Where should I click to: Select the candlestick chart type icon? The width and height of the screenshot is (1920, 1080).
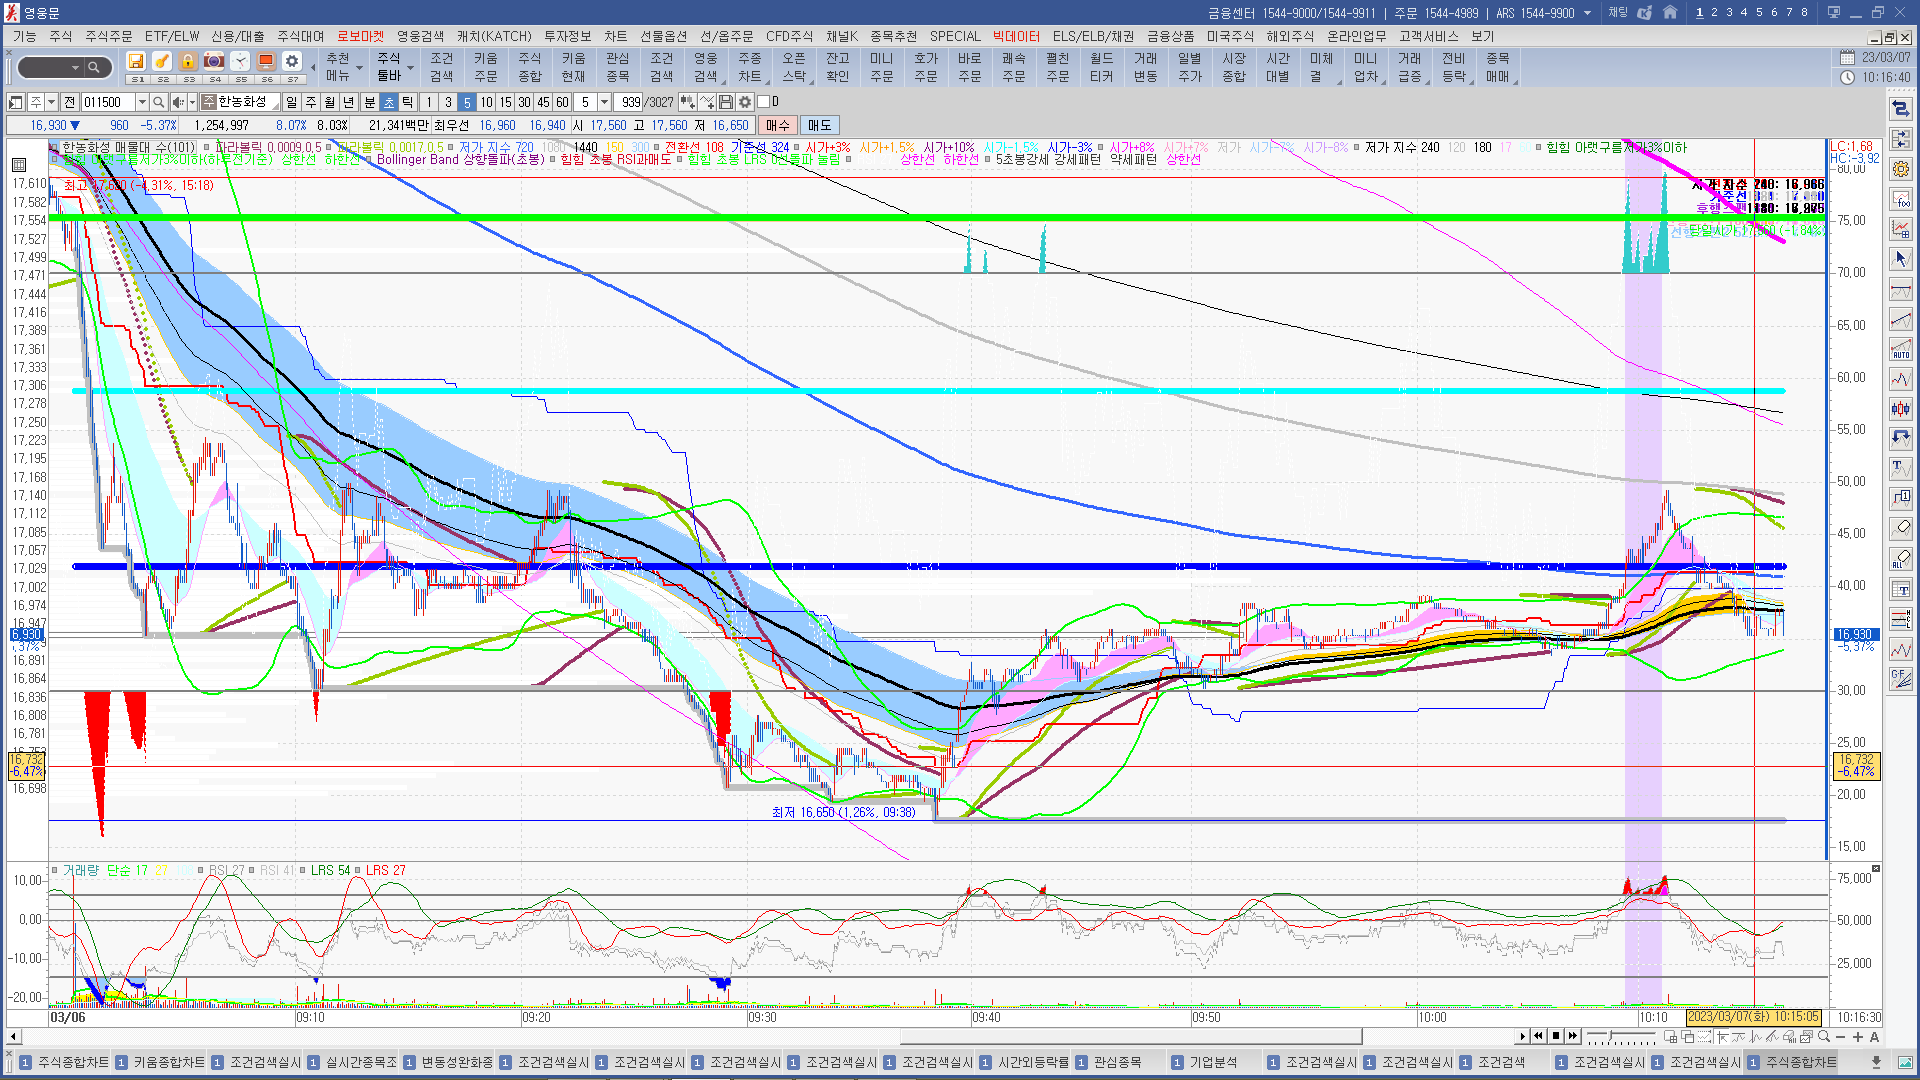tap(1900, 408)
